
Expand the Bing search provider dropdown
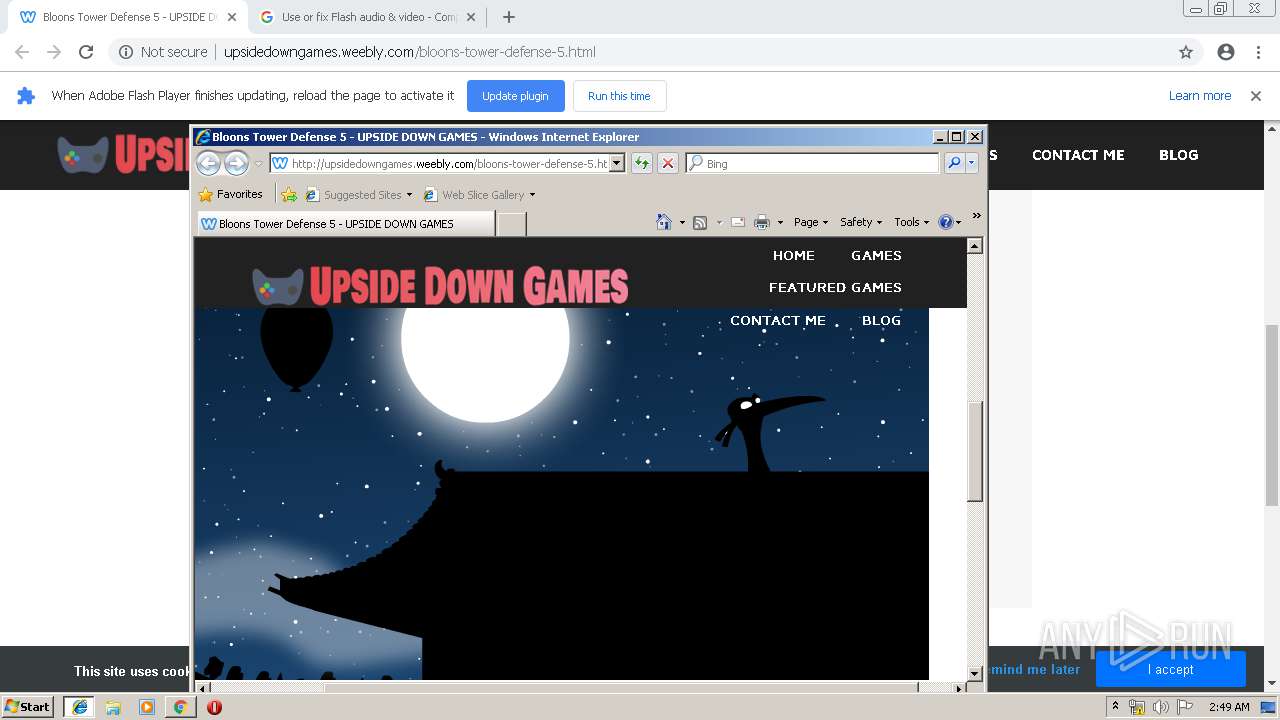[x=971, y=163]
